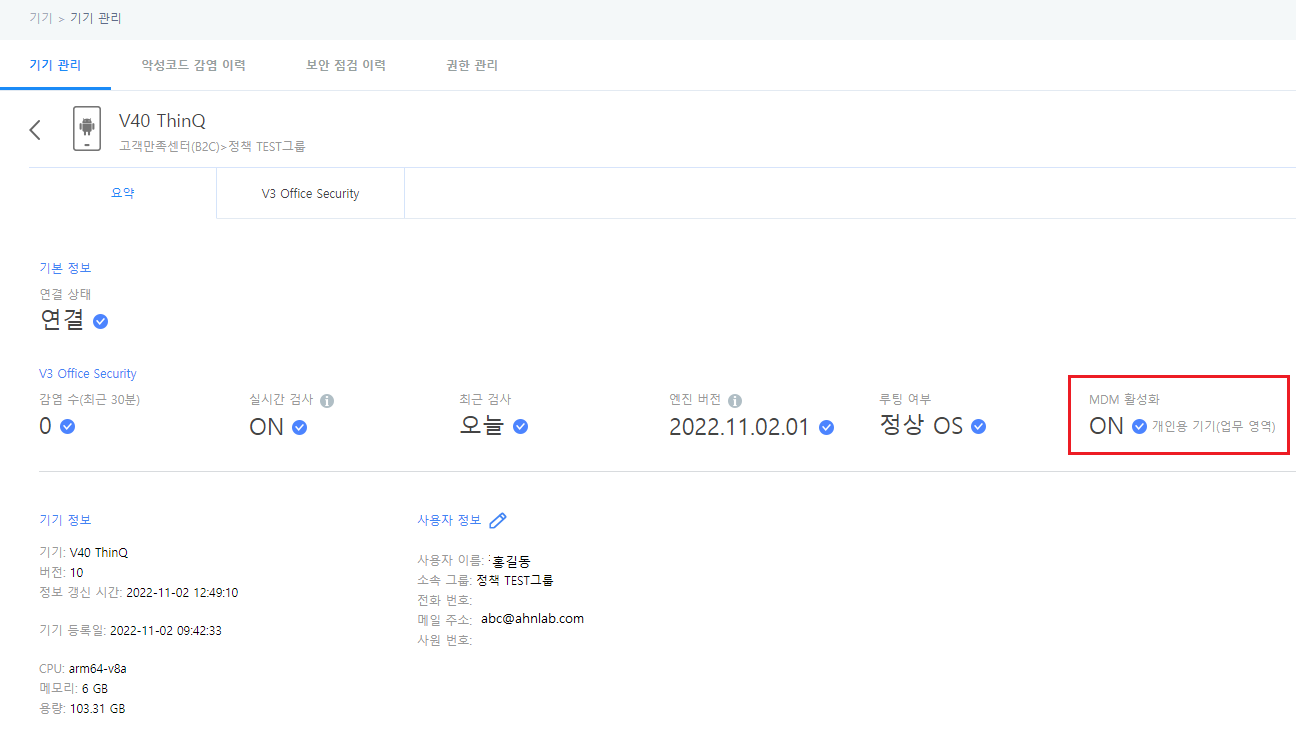Click the info icon beside 실시간 검사
This screenshot has width=1296, height=735.
pos(327,400)
